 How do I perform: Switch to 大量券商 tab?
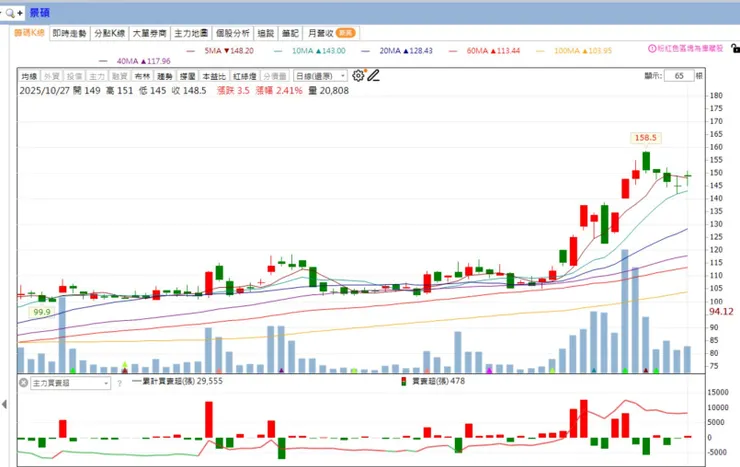pyautogui.click(x=150, y=33)
